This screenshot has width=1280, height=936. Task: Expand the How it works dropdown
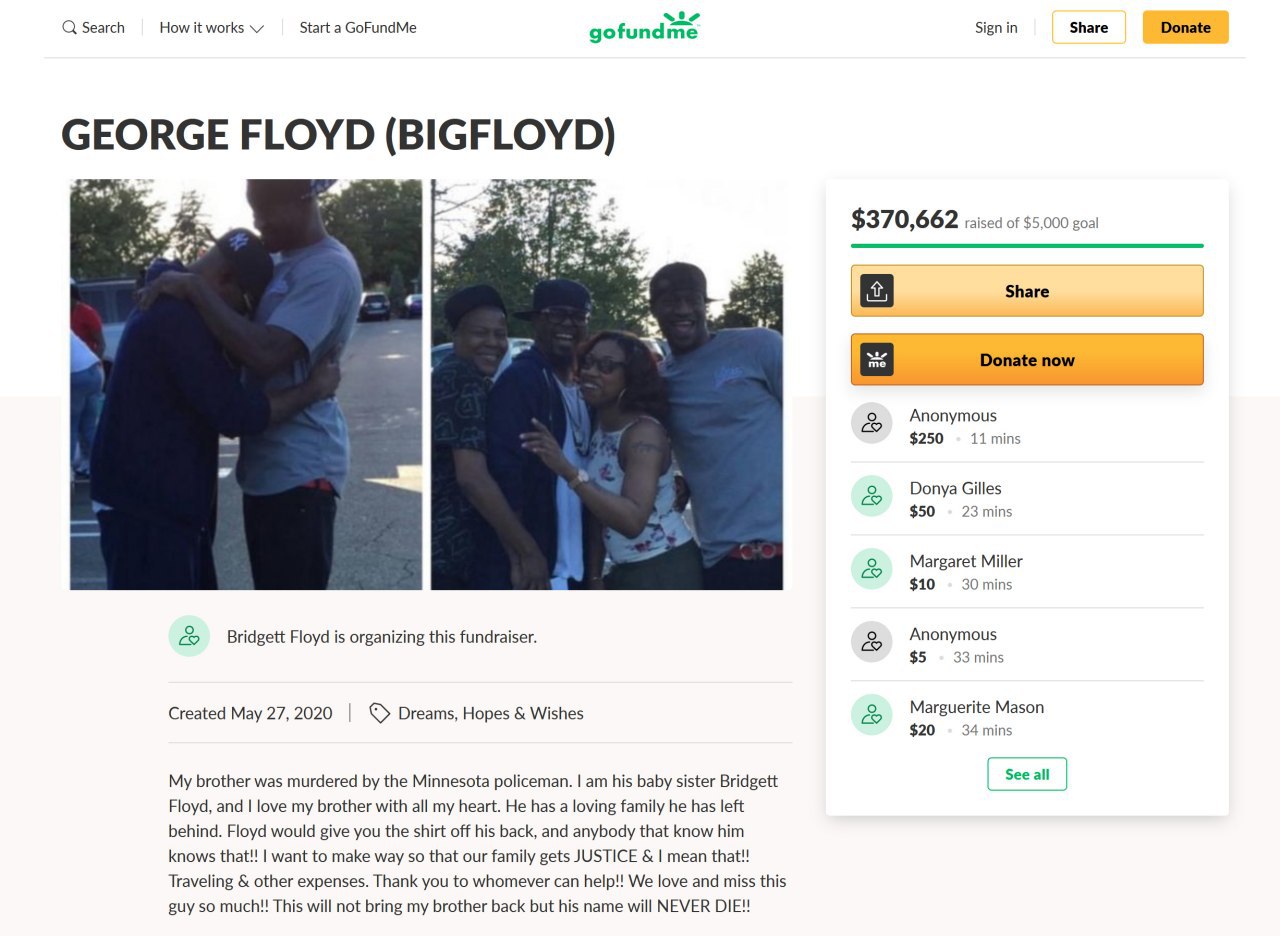pos(211,28)
